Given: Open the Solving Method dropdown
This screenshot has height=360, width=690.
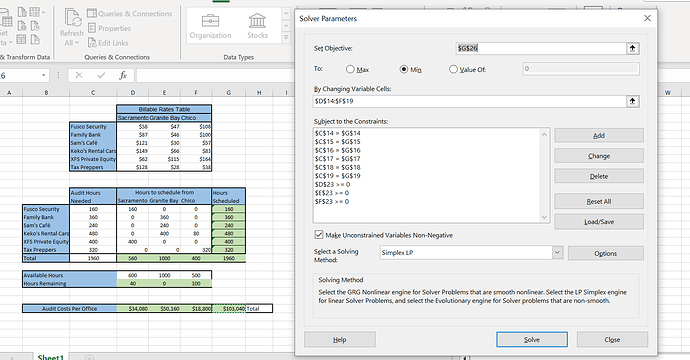Looking at the screenshot, I should click(x=557, y=252).
